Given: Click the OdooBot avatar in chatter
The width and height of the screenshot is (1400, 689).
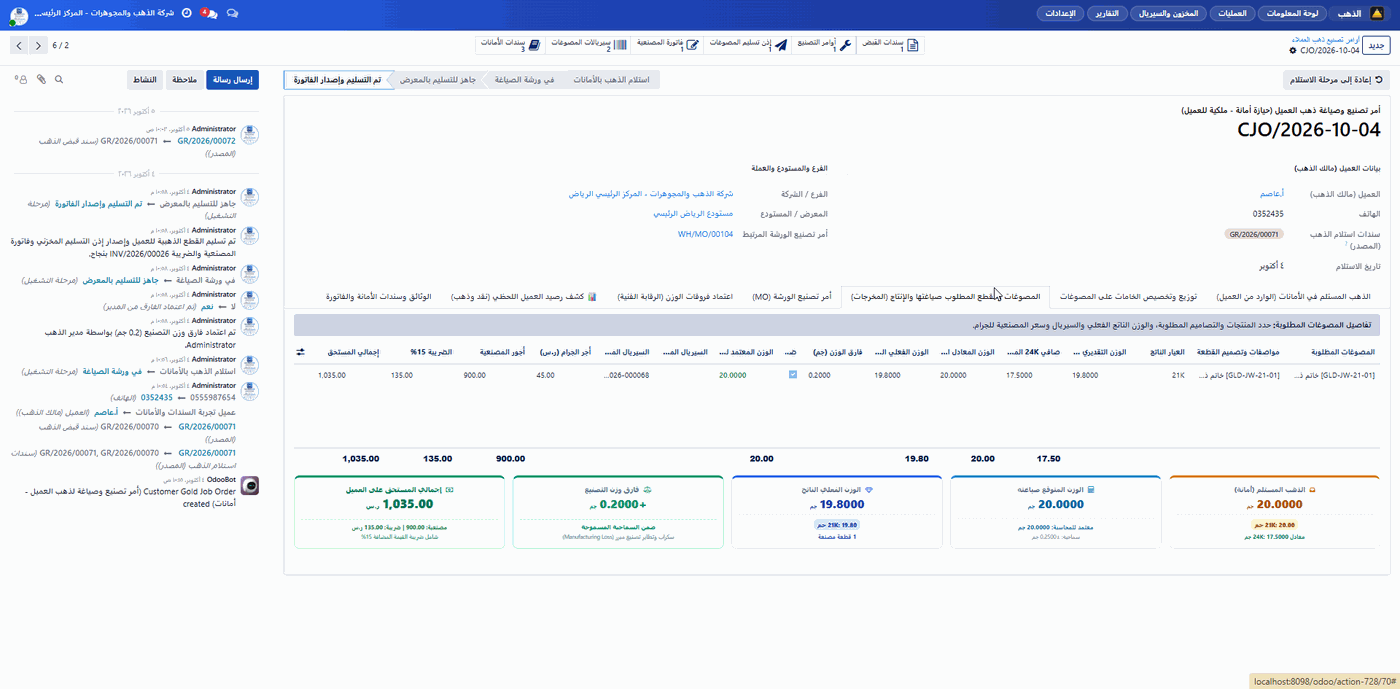Looking at the screenshot, I should pyautogui.click(x=250, y=485).
